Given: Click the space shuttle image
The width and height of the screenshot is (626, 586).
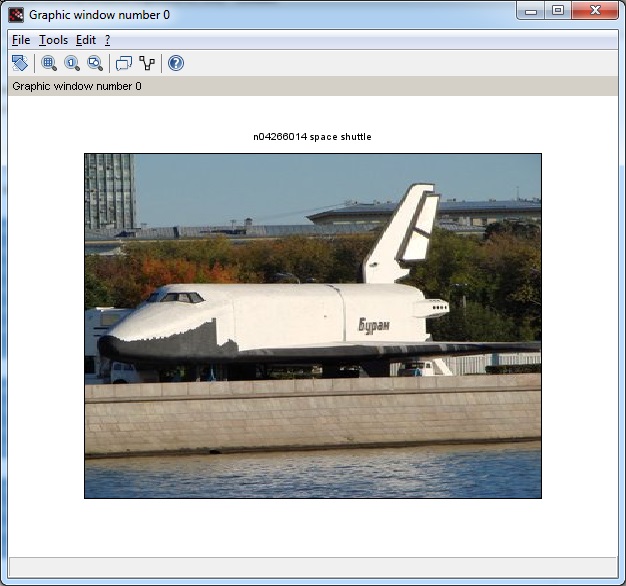Looking at the screenshot, I should click(x=312, y=325).
